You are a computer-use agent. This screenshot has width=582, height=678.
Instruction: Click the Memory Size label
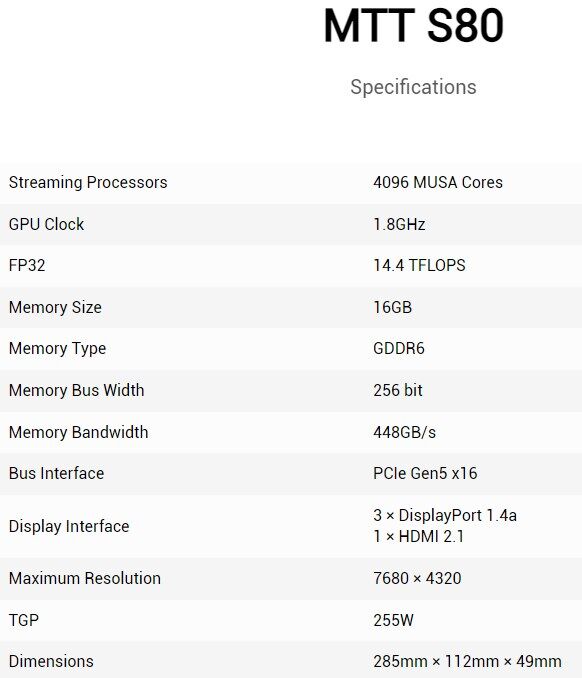55,307
